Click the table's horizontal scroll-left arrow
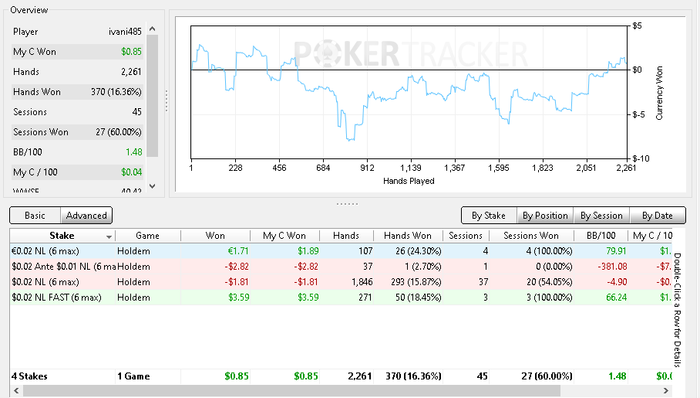Image resolution: width=700 pixels, height=398 pixels. [x=17, y=391]
